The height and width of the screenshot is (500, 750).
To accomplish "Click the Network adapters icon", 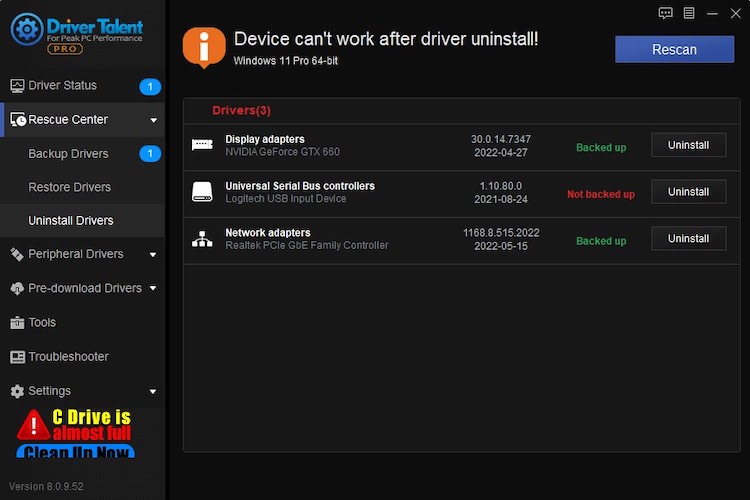I will tap(202, 238).
